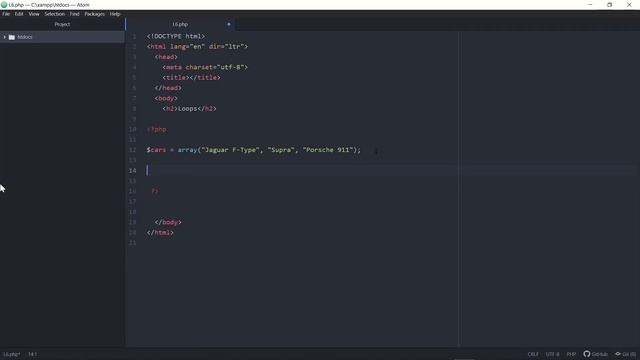Select the Project panel tab
This screenshot has height=360, width=640.
pyautogui.click(x=62, y=24)
